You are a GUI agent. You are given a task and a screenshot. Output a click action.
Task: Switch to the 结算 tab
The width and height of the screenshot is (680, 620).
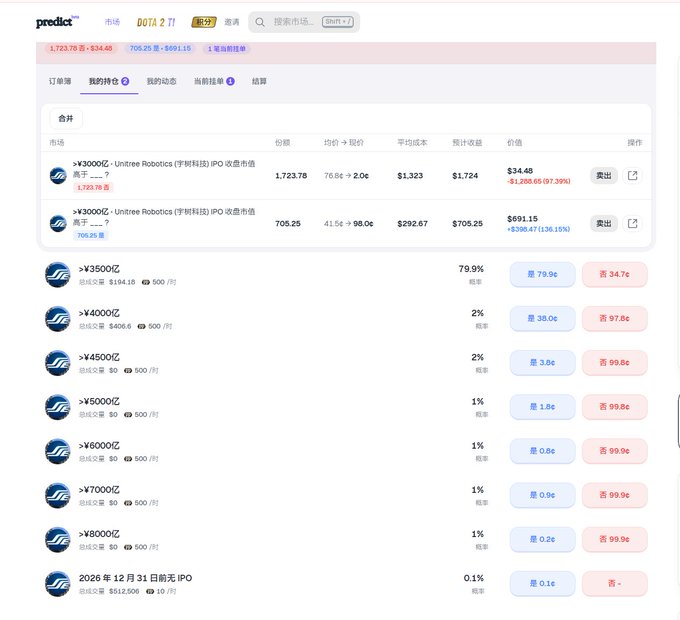259,81
